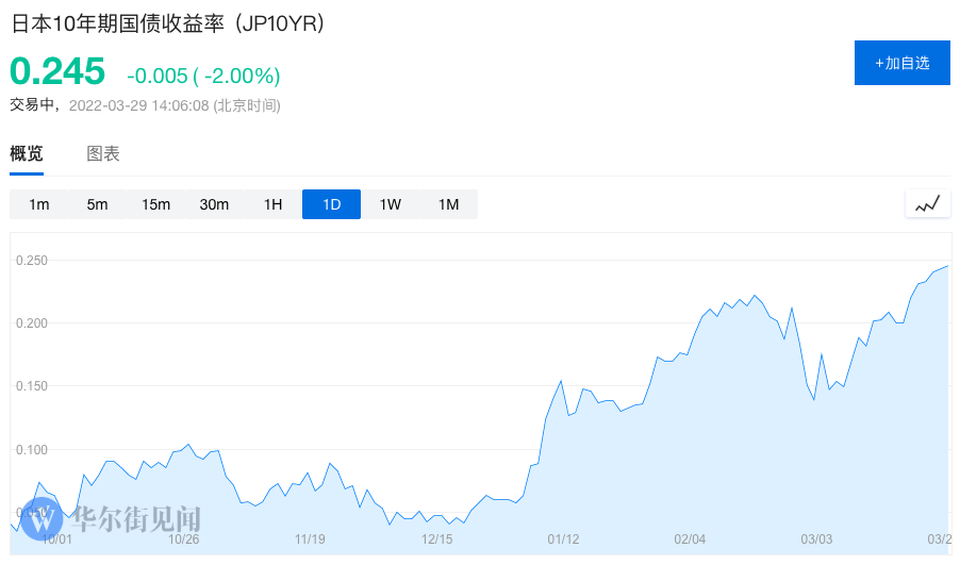The image size is (960, 565).
Task: Switch chart to 1H interval
Action: coord(273,204)
